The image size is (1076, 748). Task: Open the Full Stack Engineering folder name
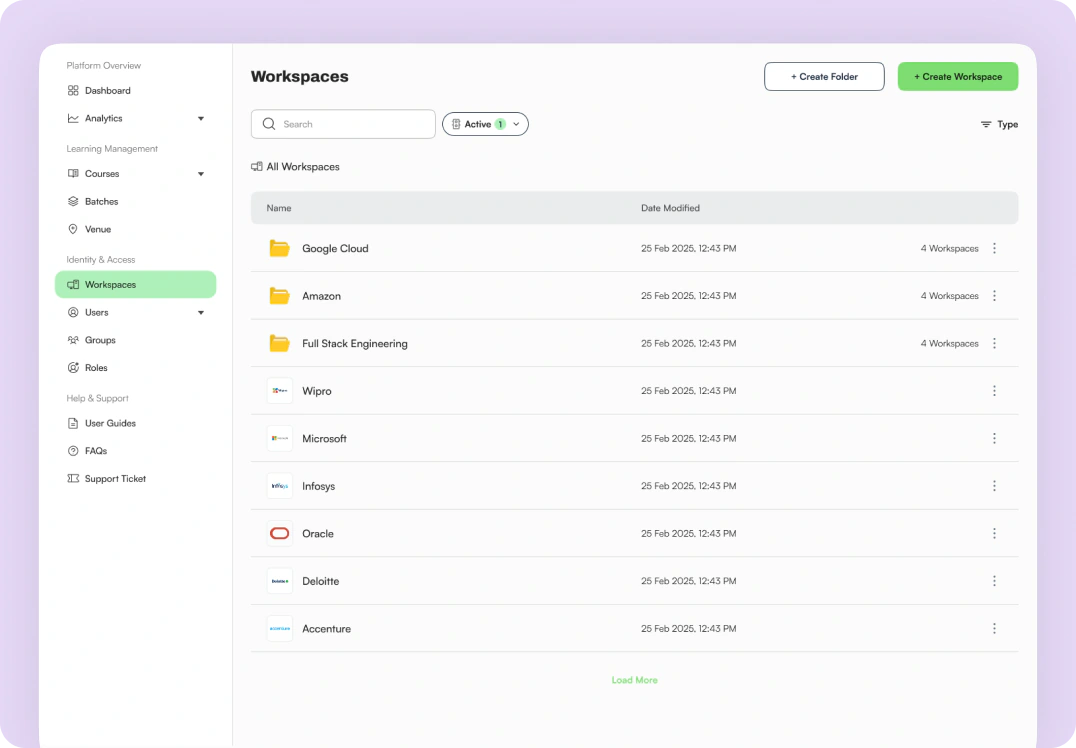[x=355, y=343]
